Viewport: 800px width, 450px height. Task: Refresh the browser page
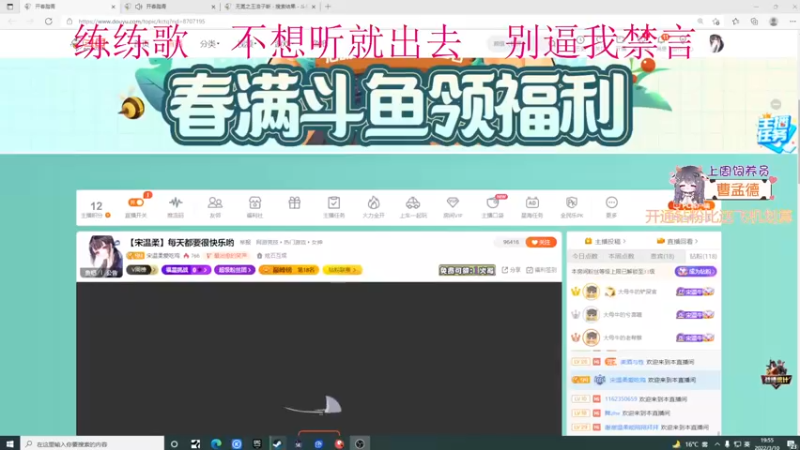click(x=48, y=21)
